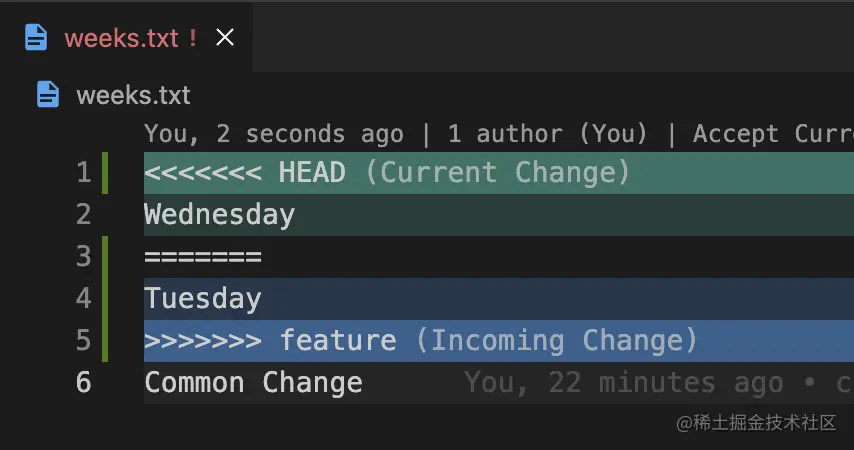This screenshot has height=450, width=854.
Task: Click line number 1 in the gutter
Action: [83, 173]
